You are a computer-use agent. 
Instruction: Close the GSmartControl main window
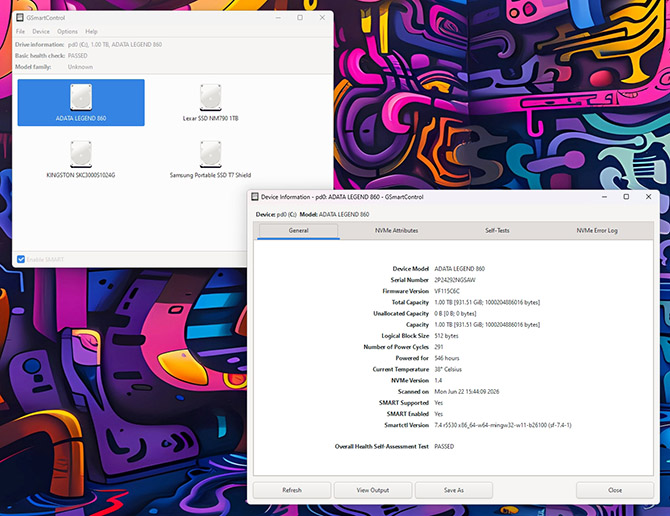pyautogui.click(x=322, y=18)
